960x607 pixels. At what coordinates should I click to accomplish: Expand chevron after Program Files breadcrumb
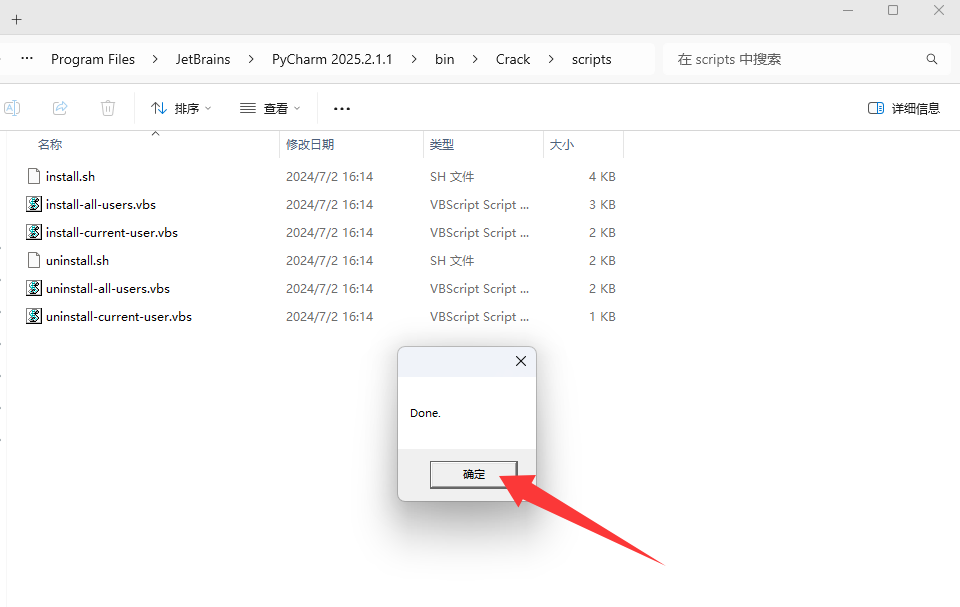coord(155,59)
